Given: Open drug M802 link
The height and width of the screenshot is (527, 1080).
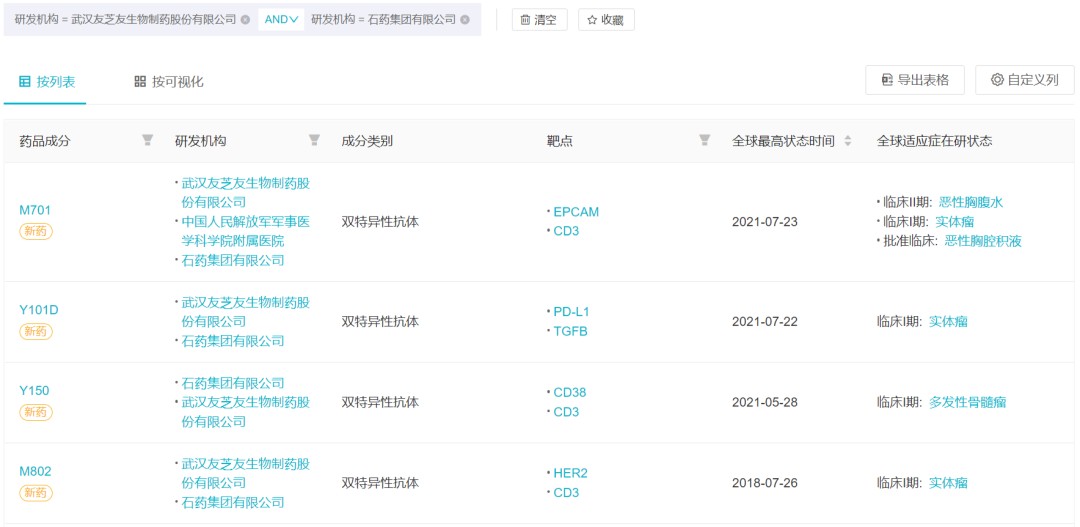Looking at the screenshot, I should 35,471.
